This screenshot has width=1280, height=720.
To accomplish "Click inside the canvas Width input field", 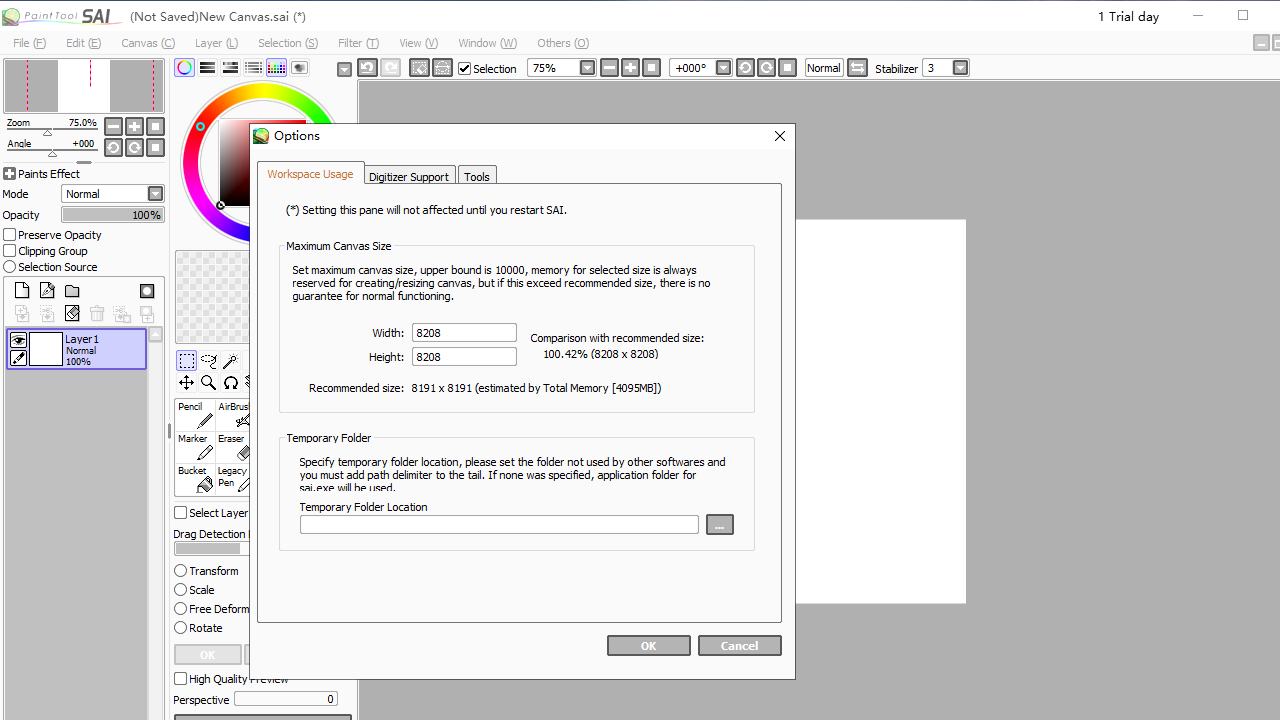I will tap(463, 332).
